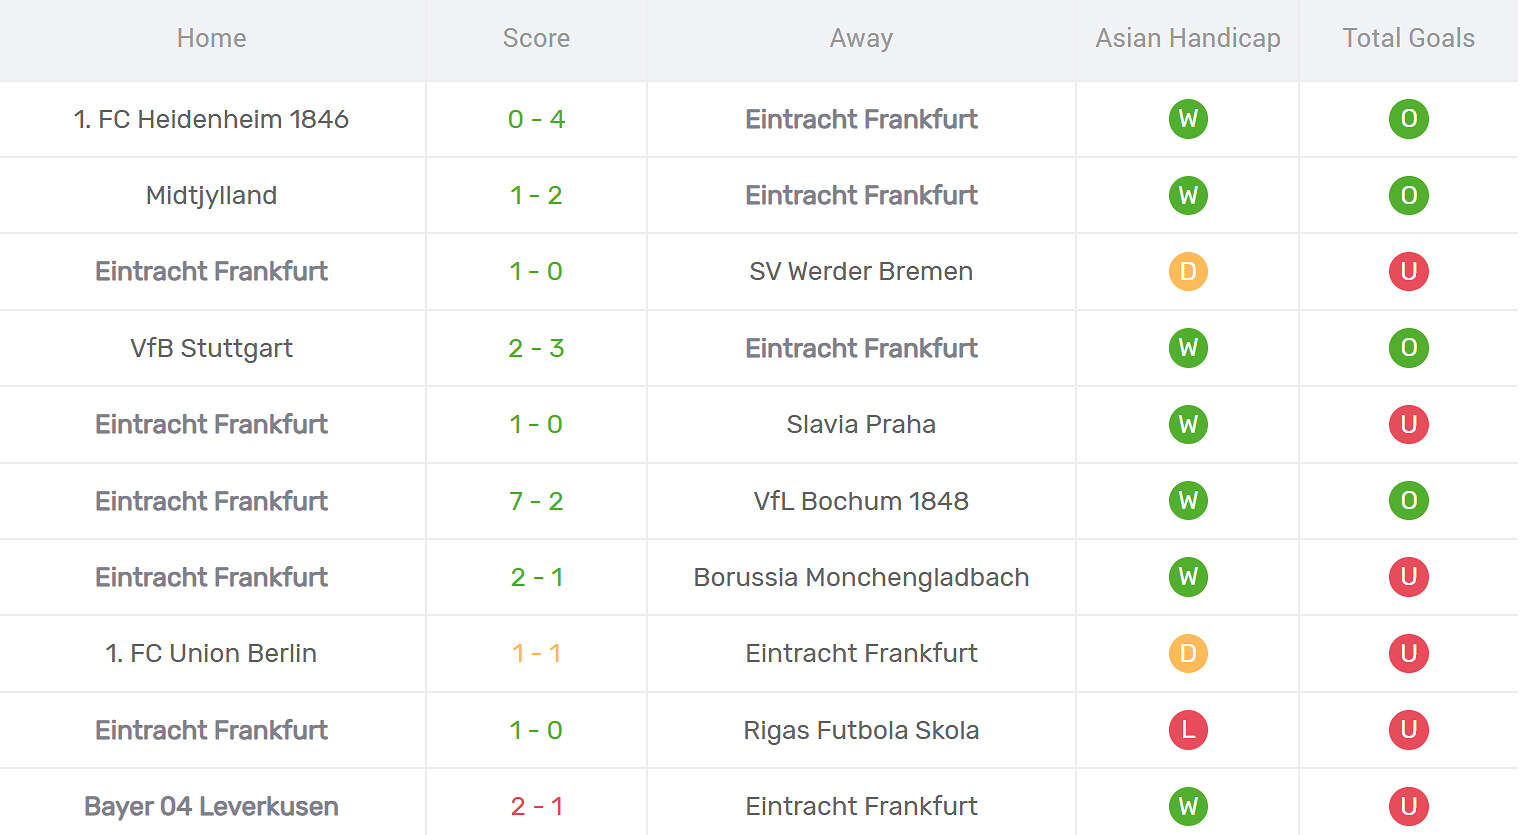
Task: Click the Total Goals column header
Action: point(1408,38)
